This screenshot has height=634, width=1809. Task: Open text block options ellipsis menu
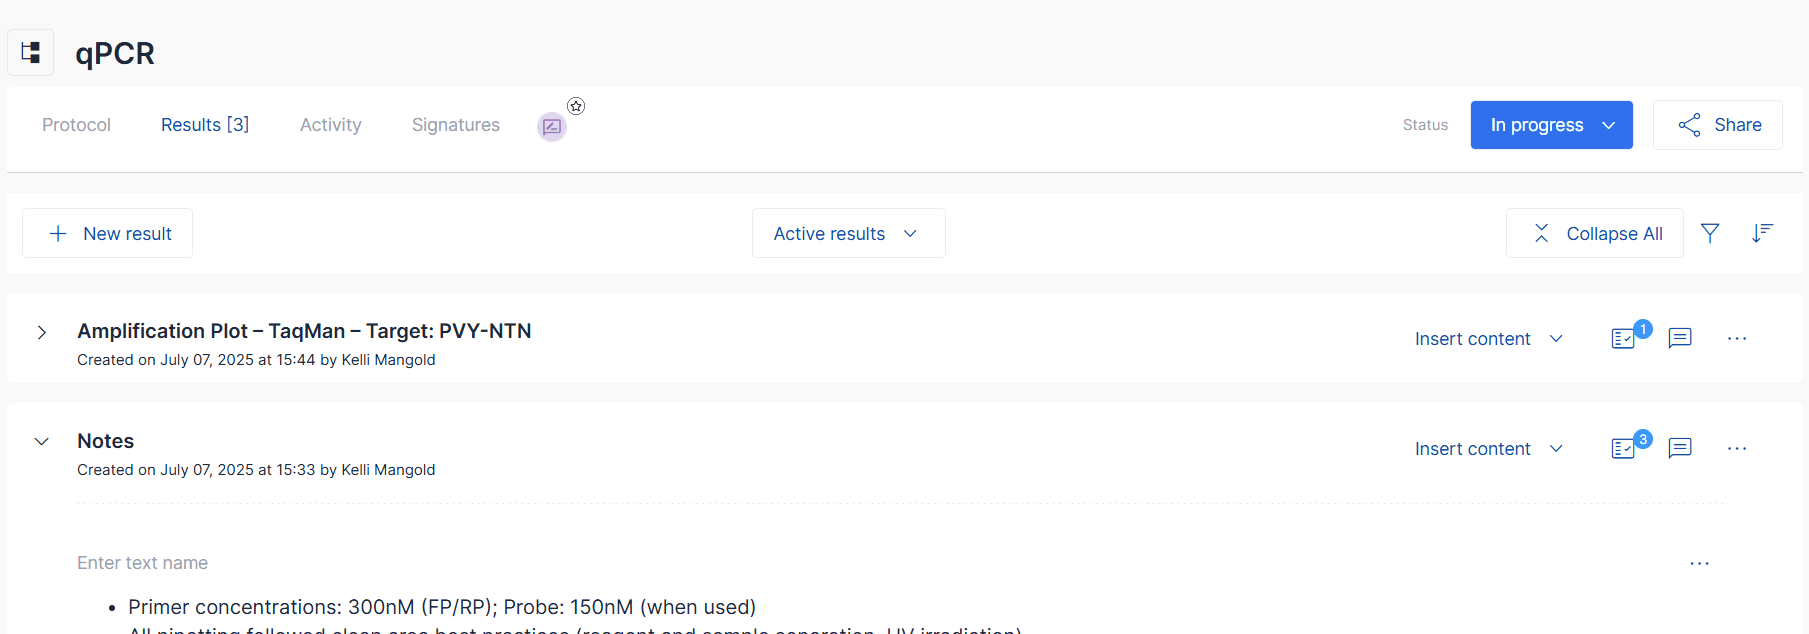1699,564
